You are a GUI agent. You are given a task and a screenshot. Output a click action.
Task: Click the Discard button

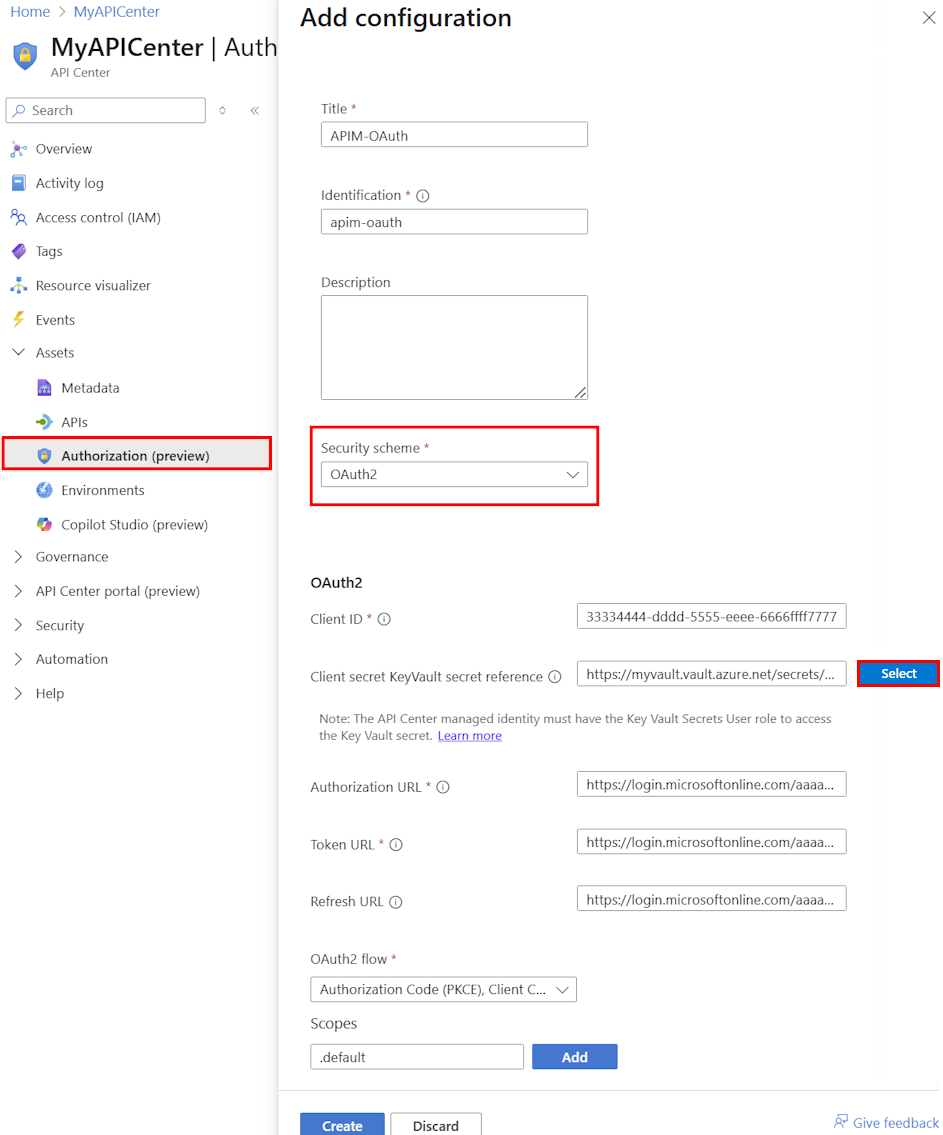pyautogui.click(x=436, y=1125)
